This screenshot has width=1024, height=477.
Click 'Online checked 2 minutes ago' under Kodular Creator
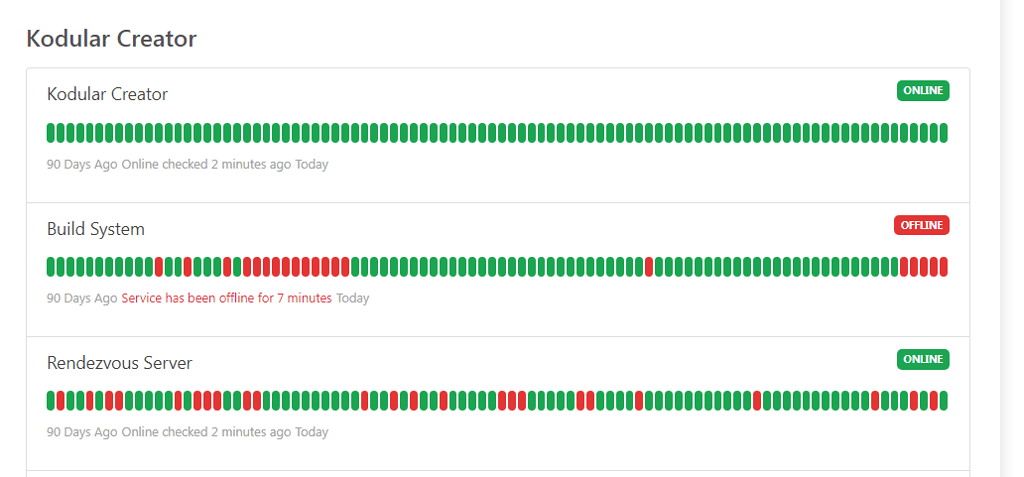206,164
